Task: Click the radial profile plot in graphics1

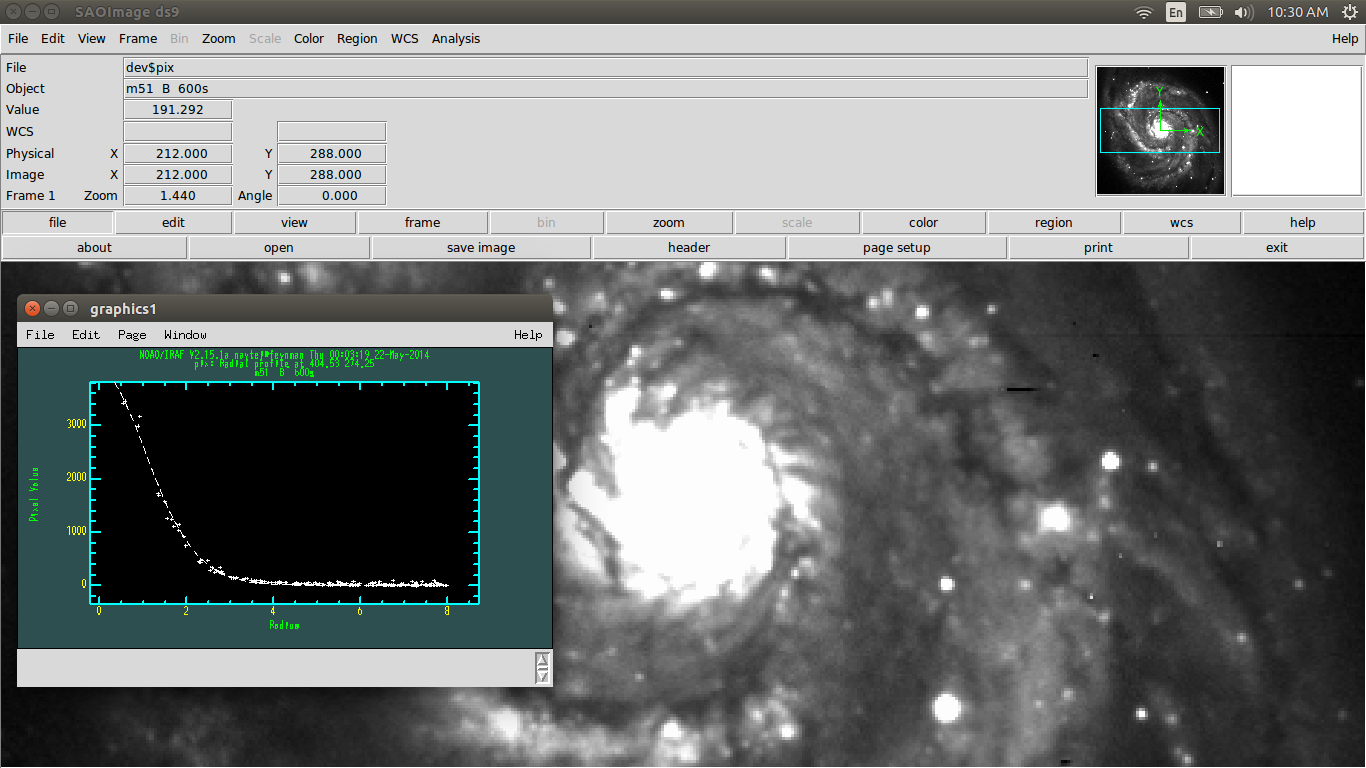Action: [285, 493]
